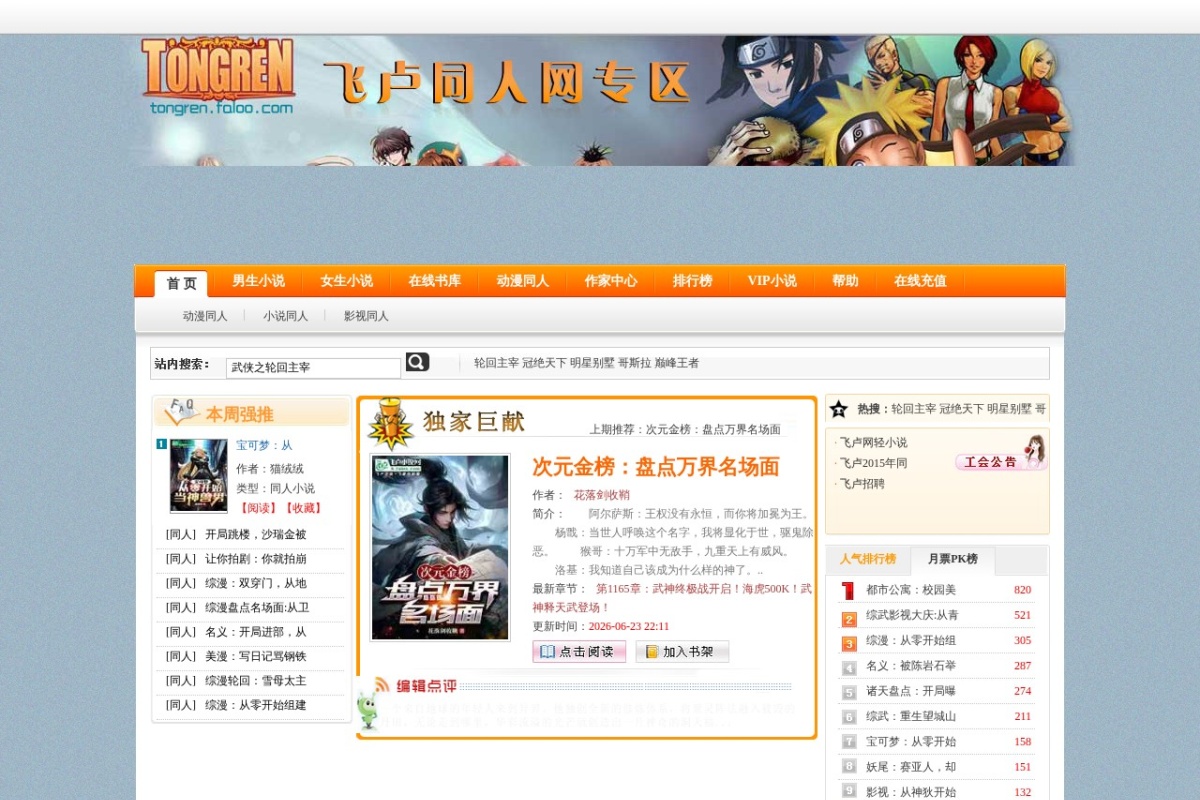Open 综漫：双穿门，从地 entry

click(x=256, y=583)
